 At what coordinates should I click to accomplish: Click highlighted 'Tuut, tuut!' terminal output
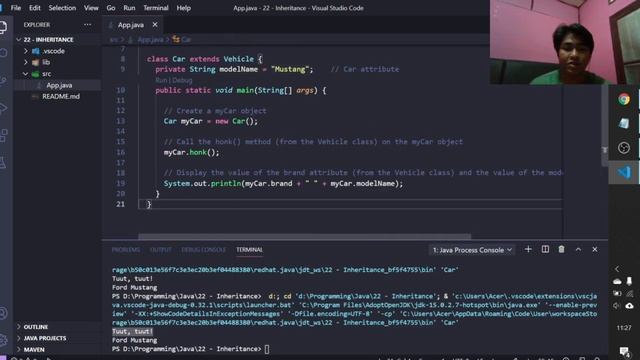pyautogui.click(x=132, y=331)
